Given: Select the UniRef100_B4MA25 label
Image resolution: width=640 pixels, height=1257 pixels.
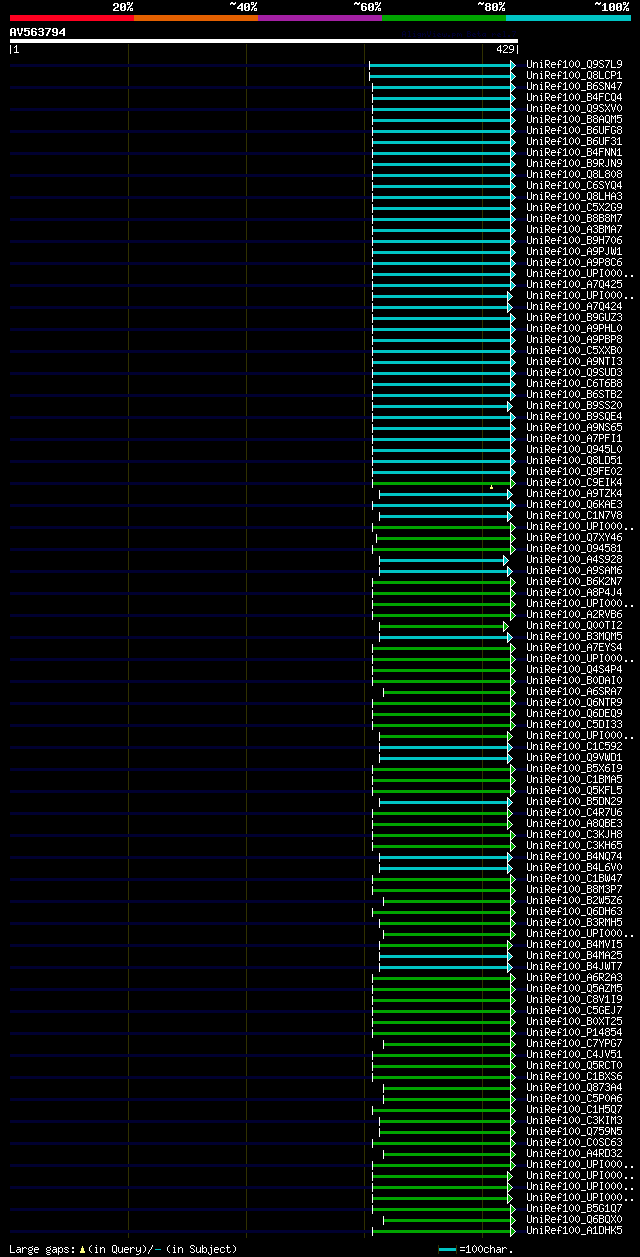Looking at the screenshot, I should pos(574,955).
